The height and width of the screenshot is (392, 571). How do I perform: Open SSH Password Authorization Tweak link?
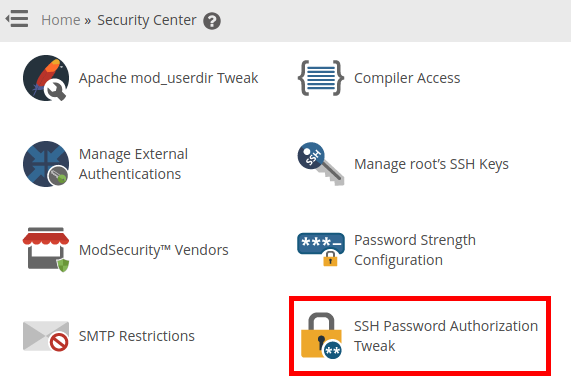(x=446, y=336)
